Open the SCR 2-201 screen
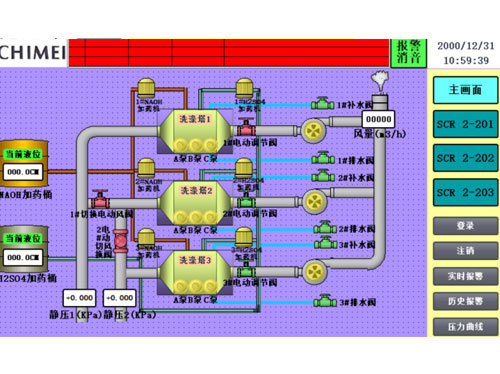 pos(465,124)
